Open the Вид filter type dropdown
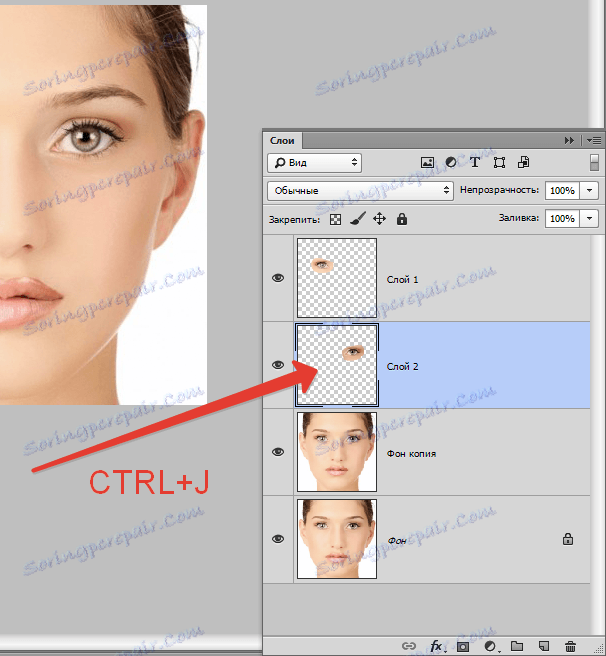This screenshot has width=606, height=656. 314,162
